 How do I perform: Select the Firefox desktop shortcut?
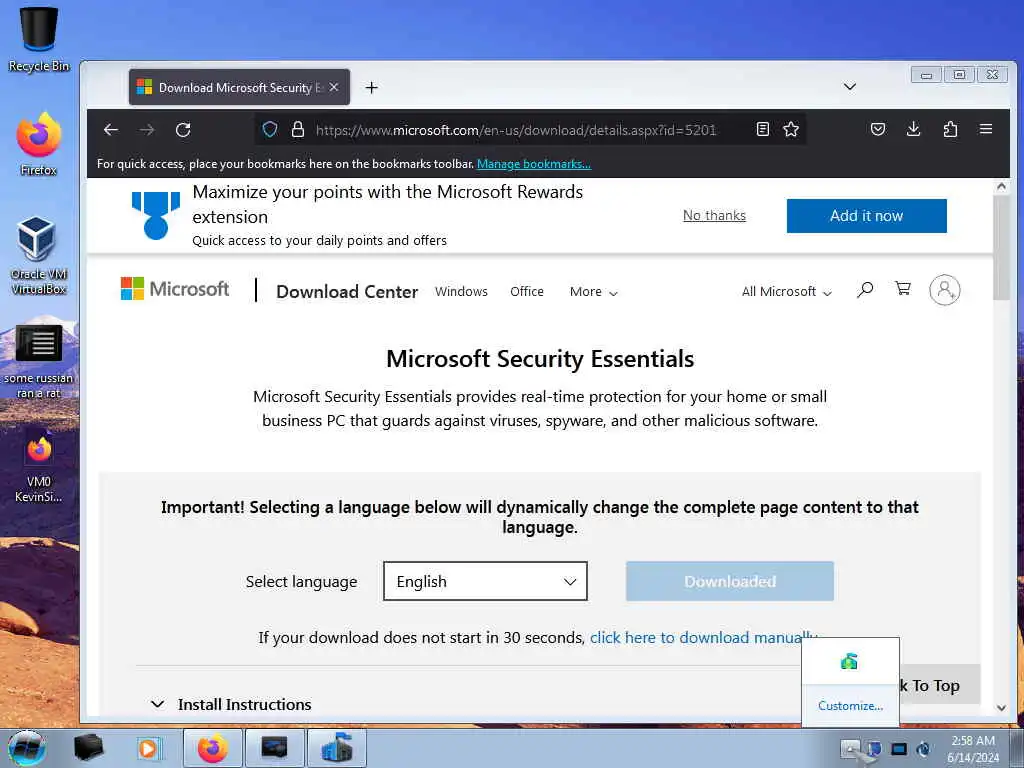(39, 144)
